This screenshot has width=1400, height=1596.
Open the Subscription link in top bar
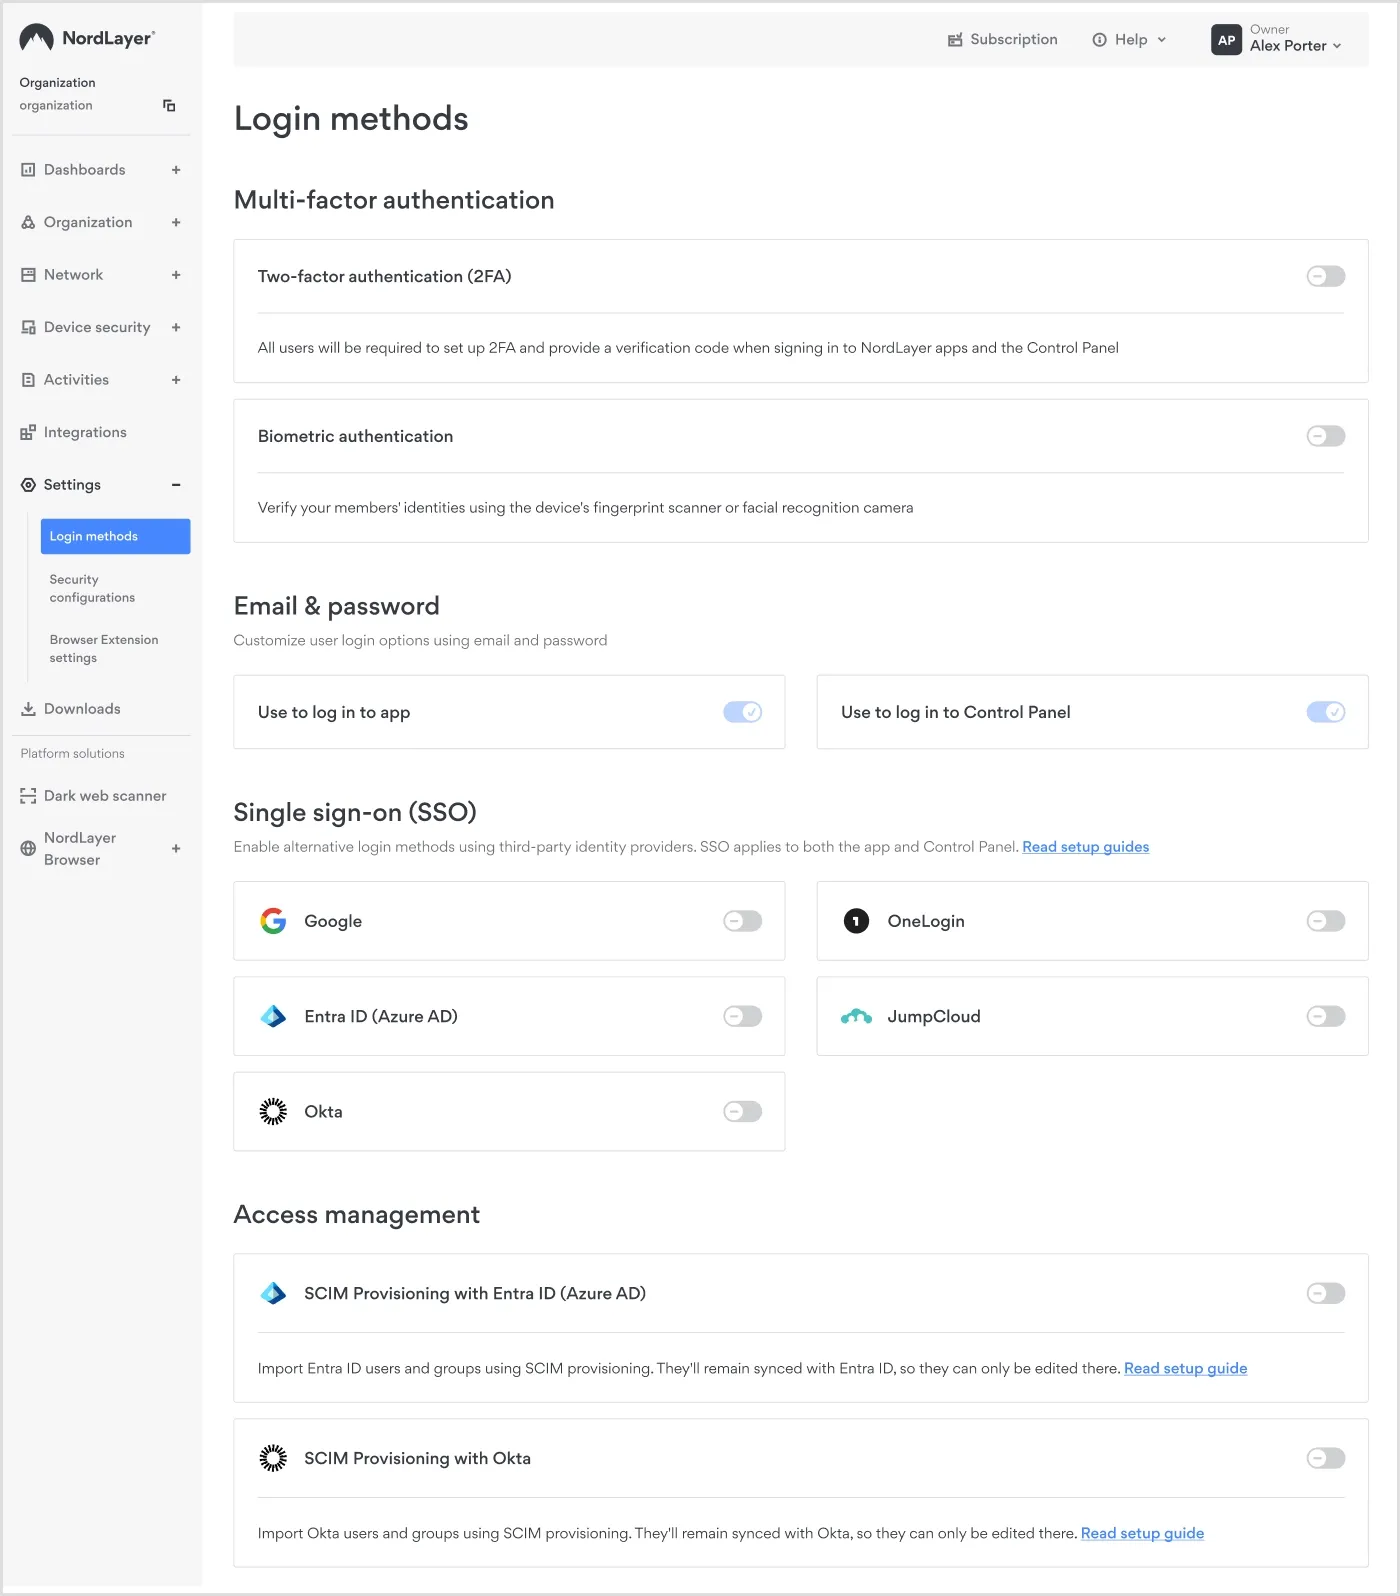pyautogui.click(x=1013, y=40)
